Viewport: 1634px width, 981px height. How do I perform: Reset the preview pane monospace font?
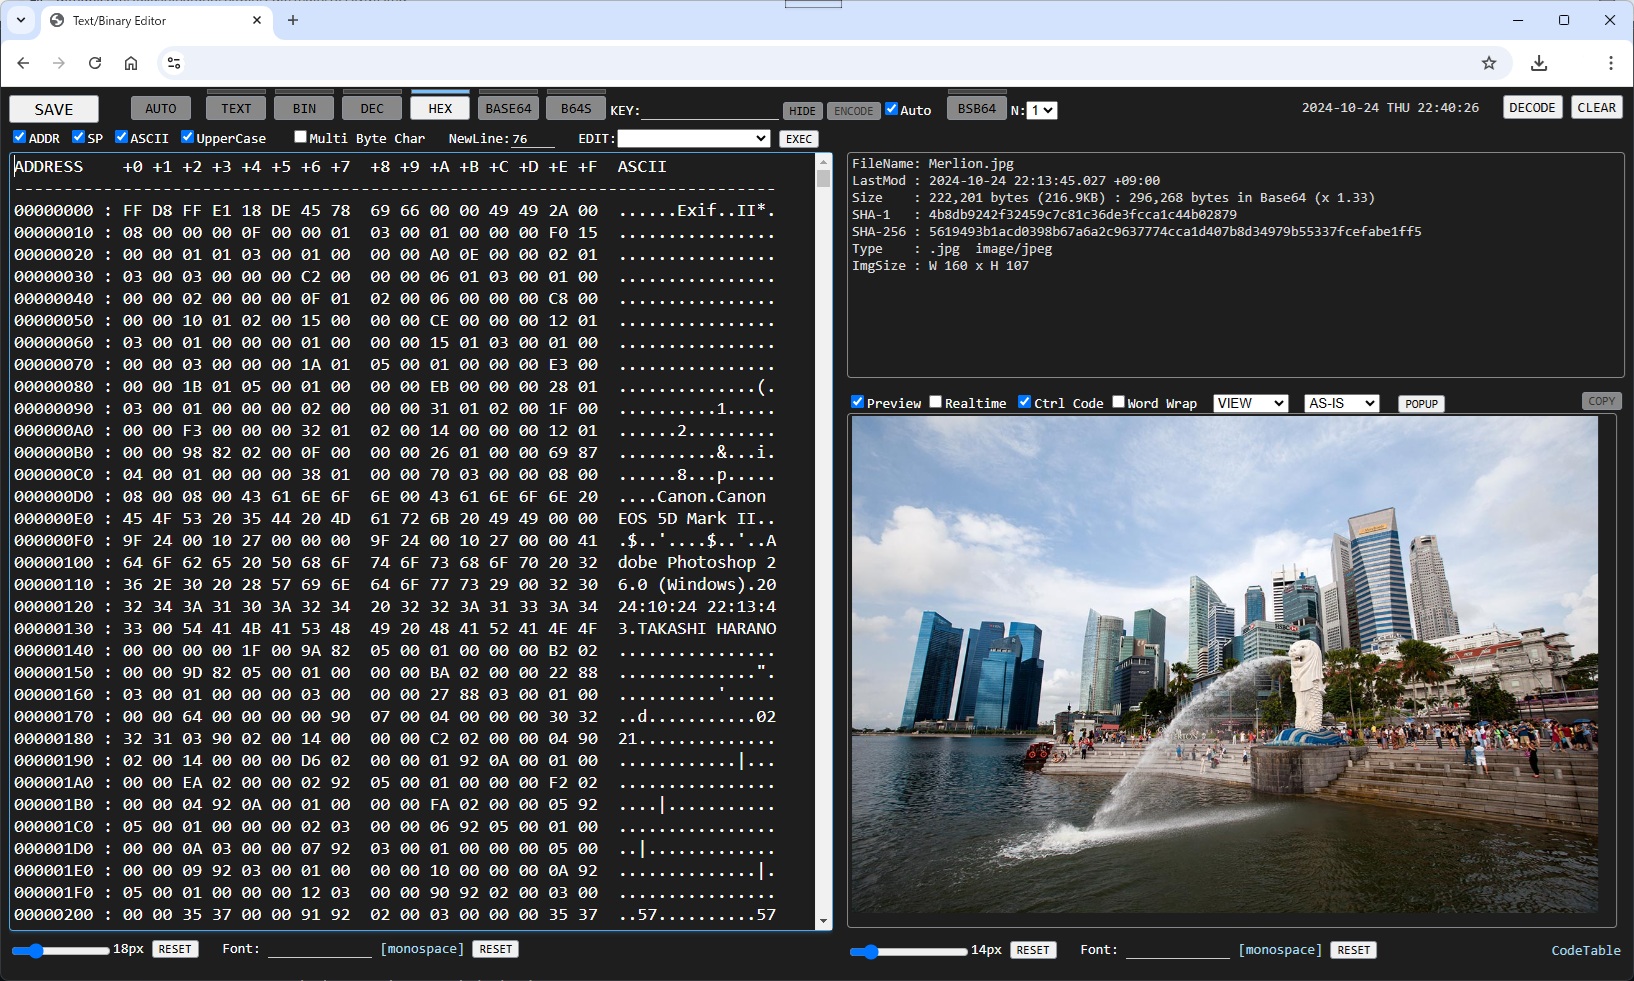pos(1353,950)
